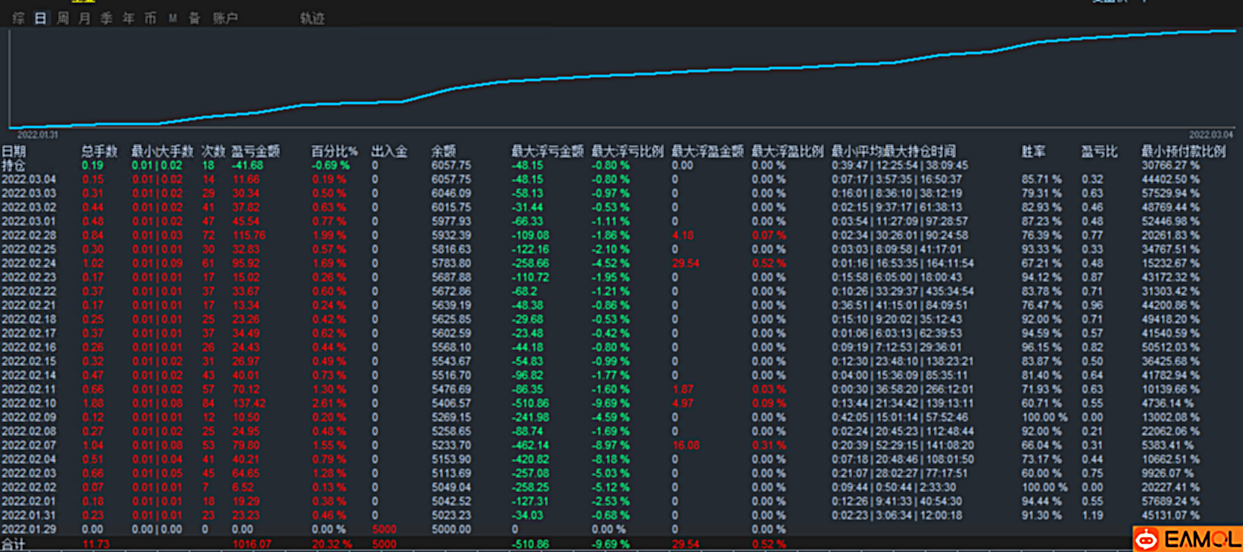Open the 周 weekly tab
The width and height of the screenshot is (1243, 552).
tap(63, 18)
